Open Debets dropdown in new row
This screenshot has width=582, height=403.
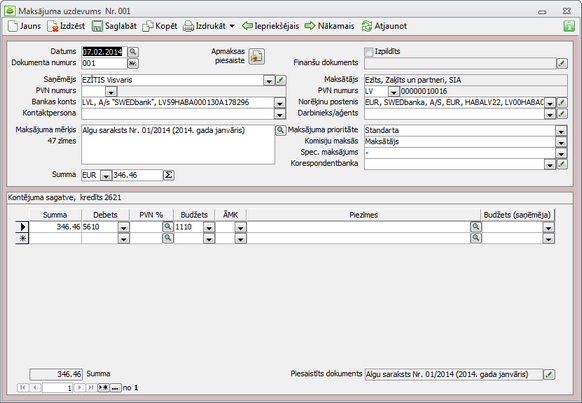click(124, 238)
